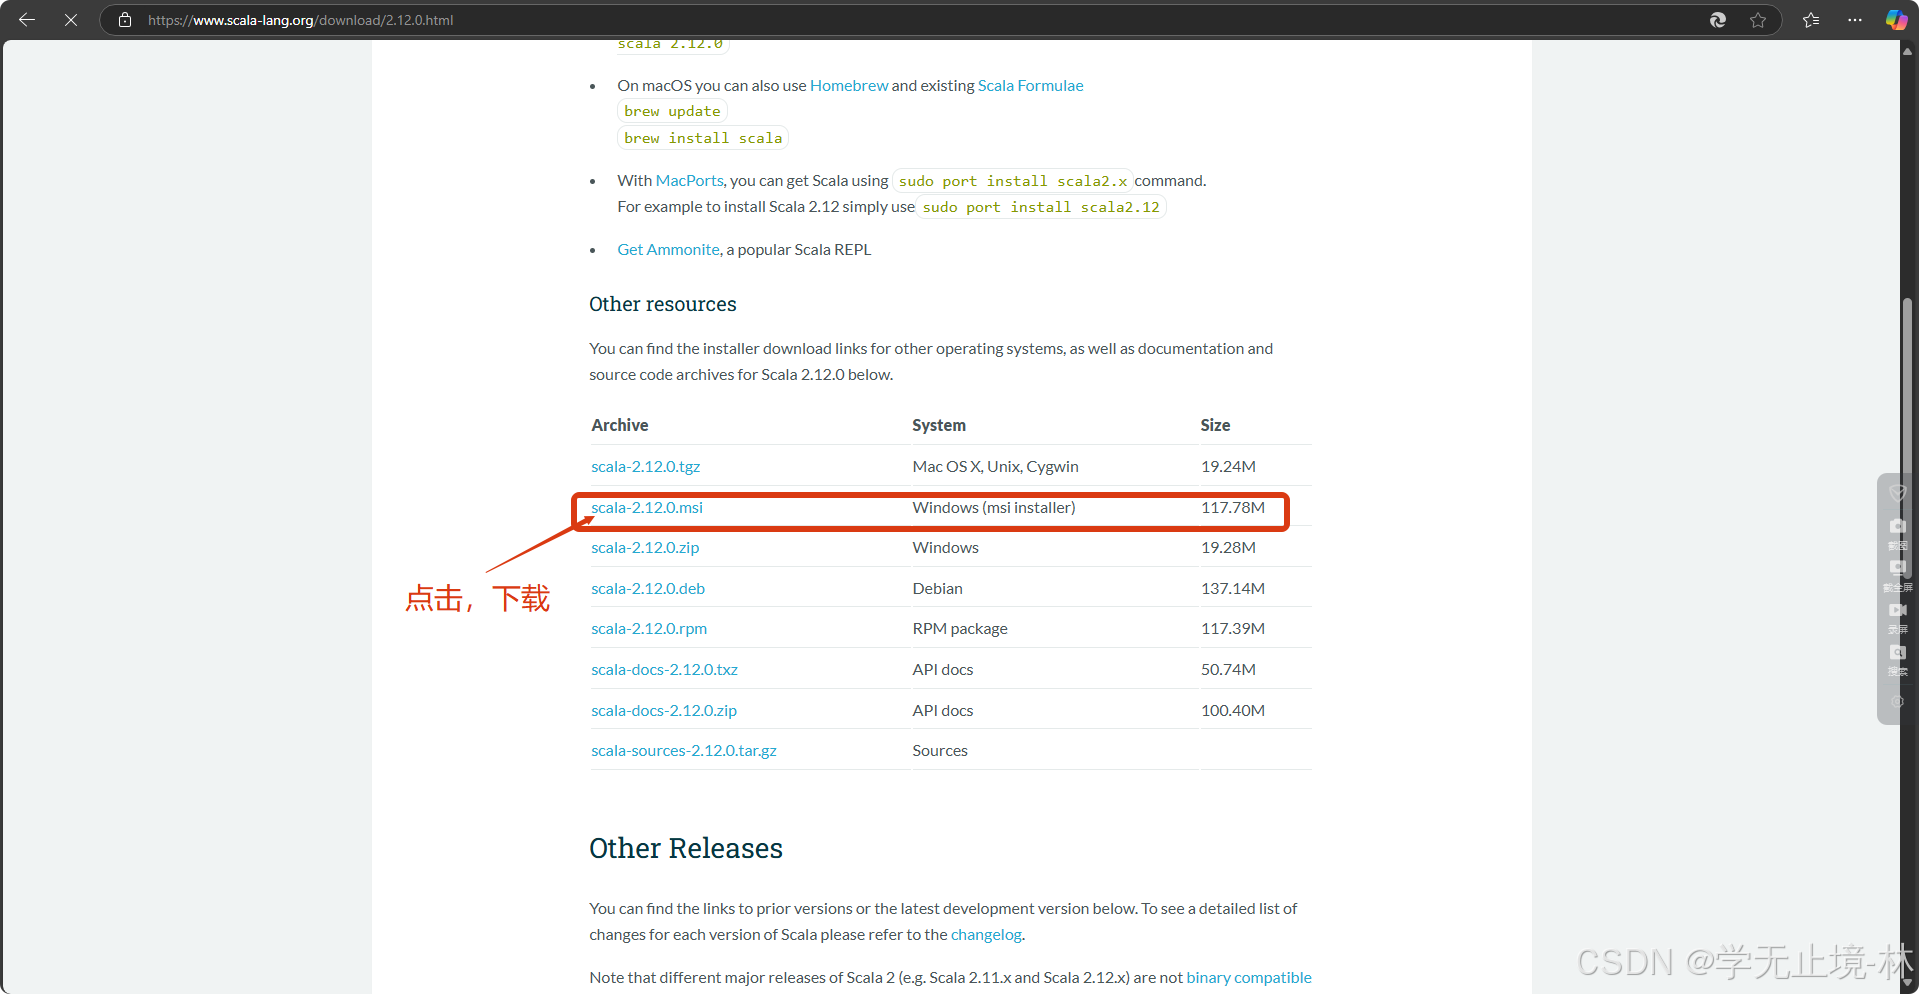Open the changelog link

click(986, 935)
